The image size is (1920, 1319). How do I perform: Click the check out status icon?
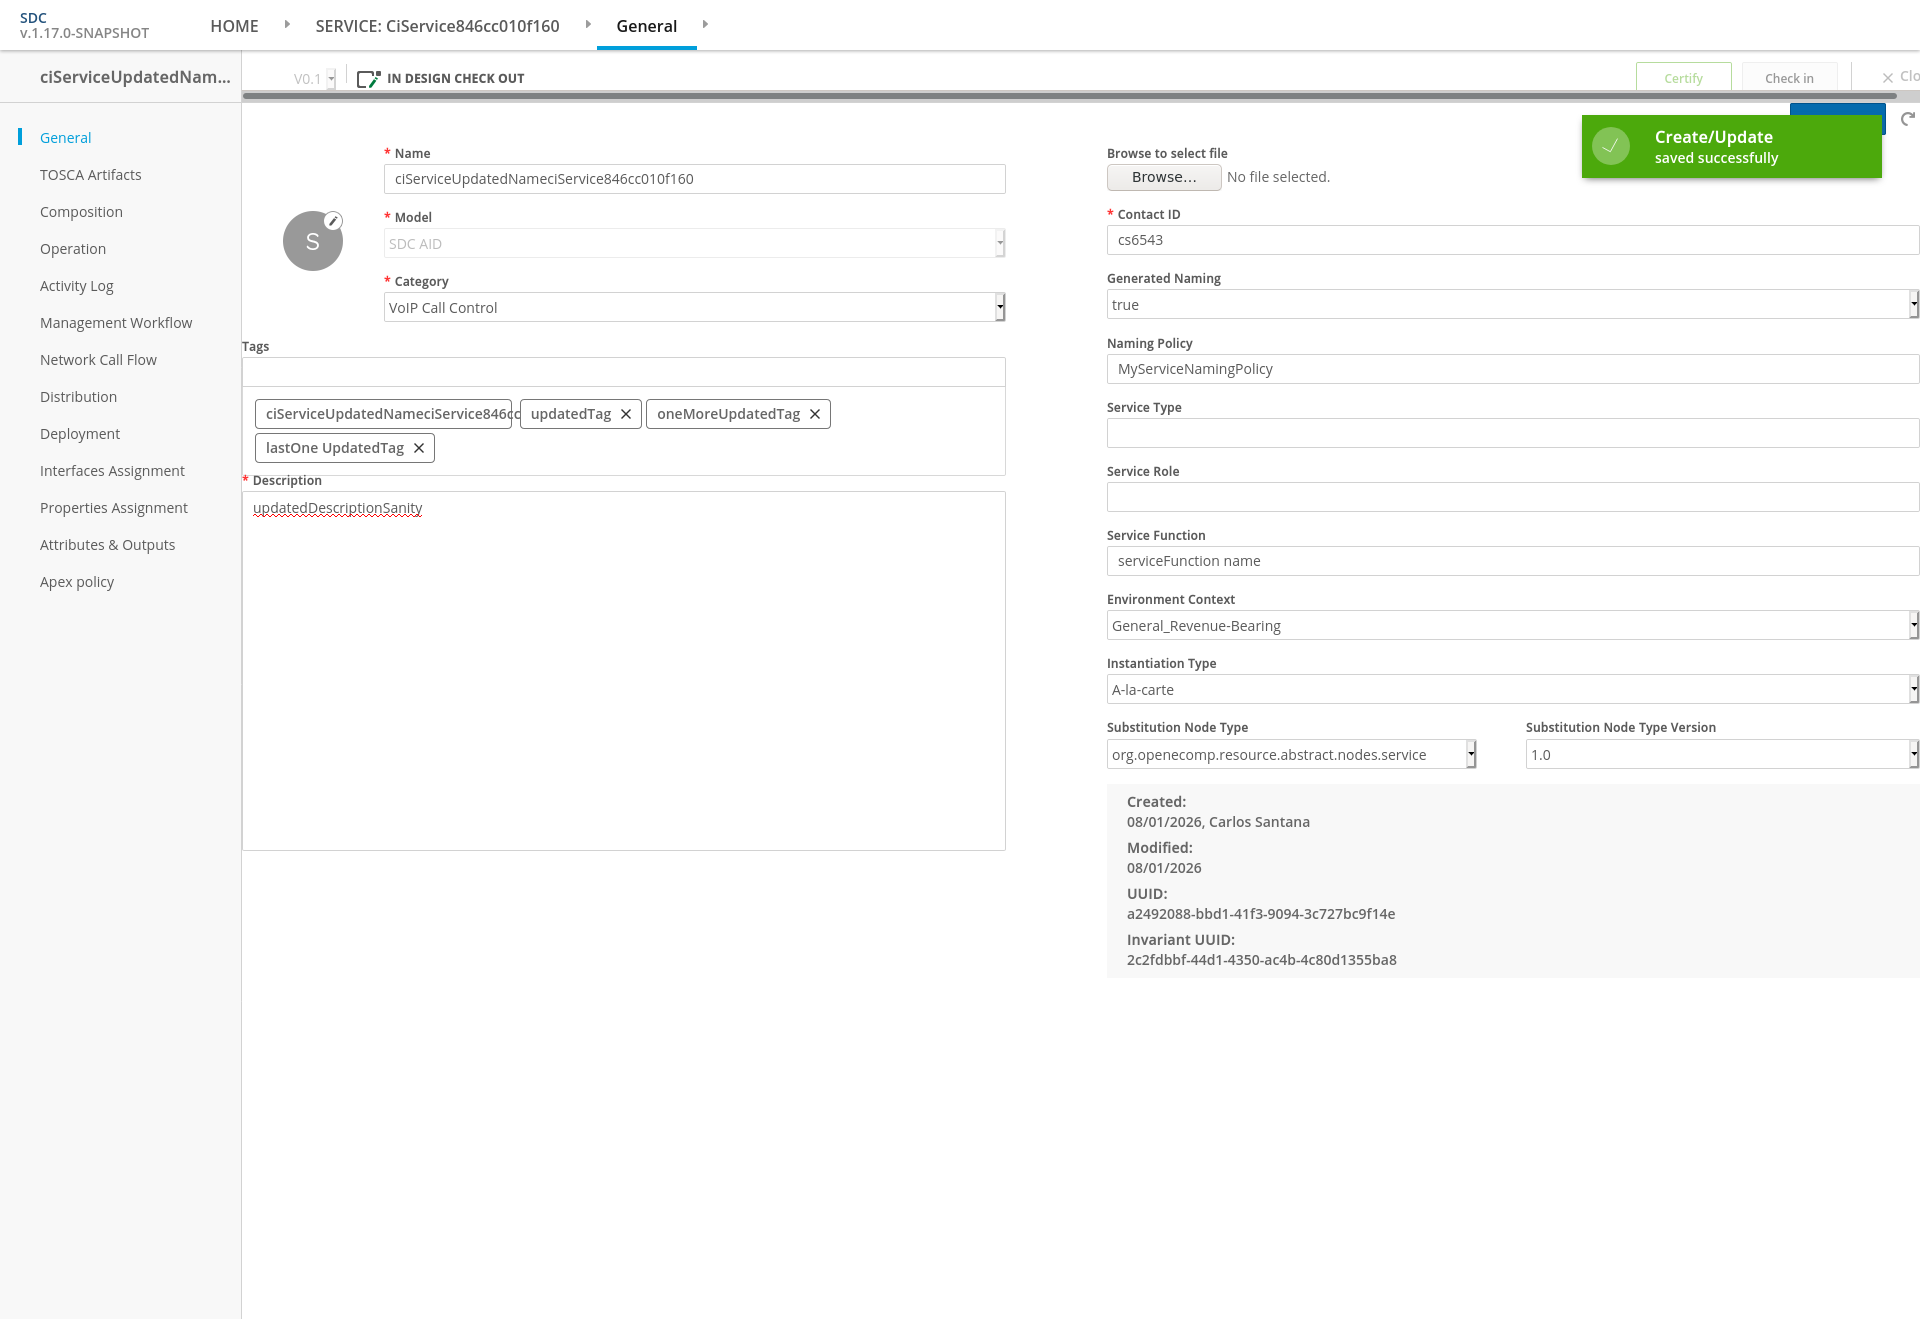pyautogui.click(x=368, y=78)
